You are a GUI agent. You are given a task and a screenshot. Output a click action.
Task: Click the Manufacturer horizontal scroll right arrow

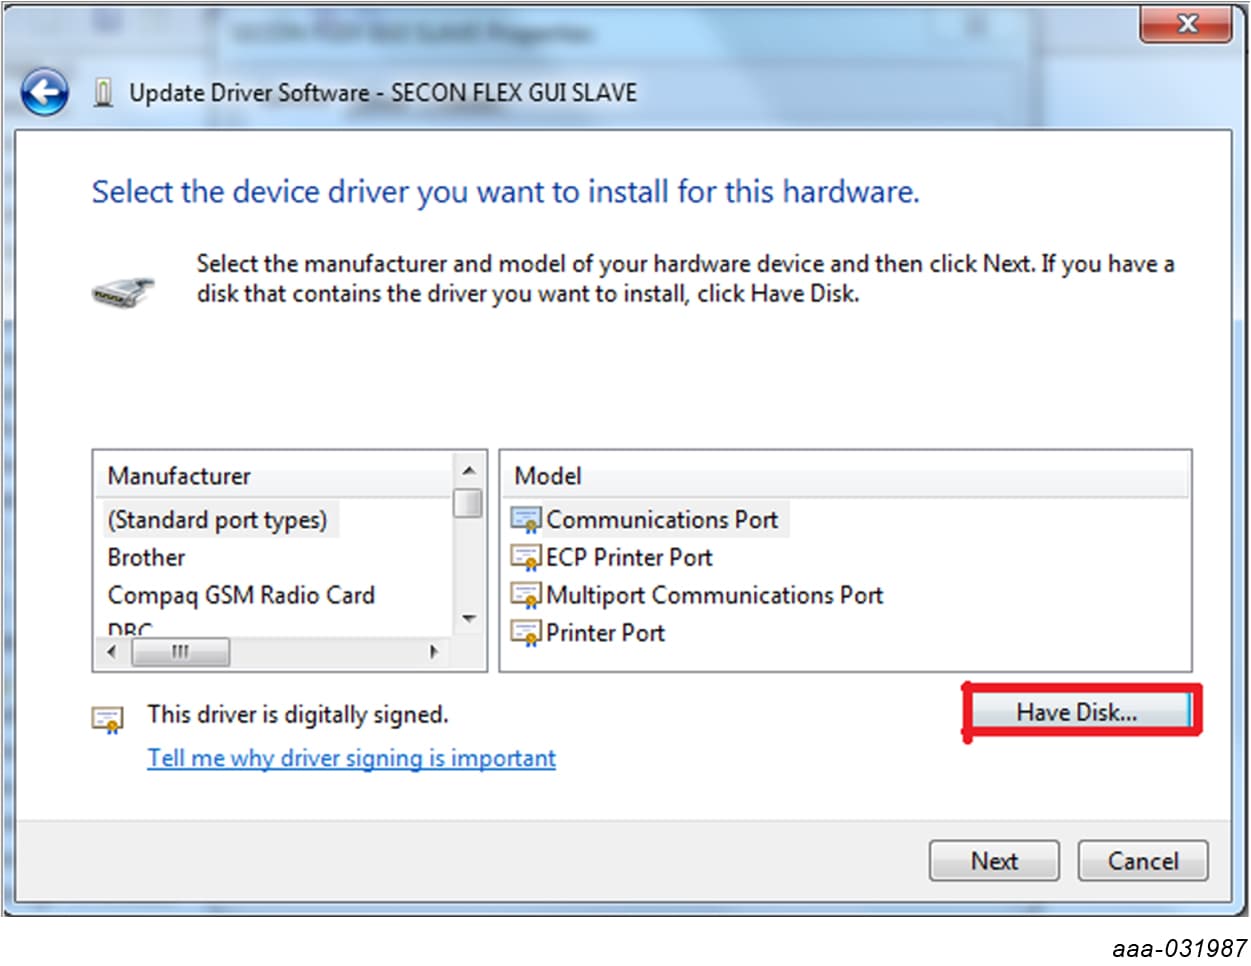pyautogui.click(x=434, y=652)
